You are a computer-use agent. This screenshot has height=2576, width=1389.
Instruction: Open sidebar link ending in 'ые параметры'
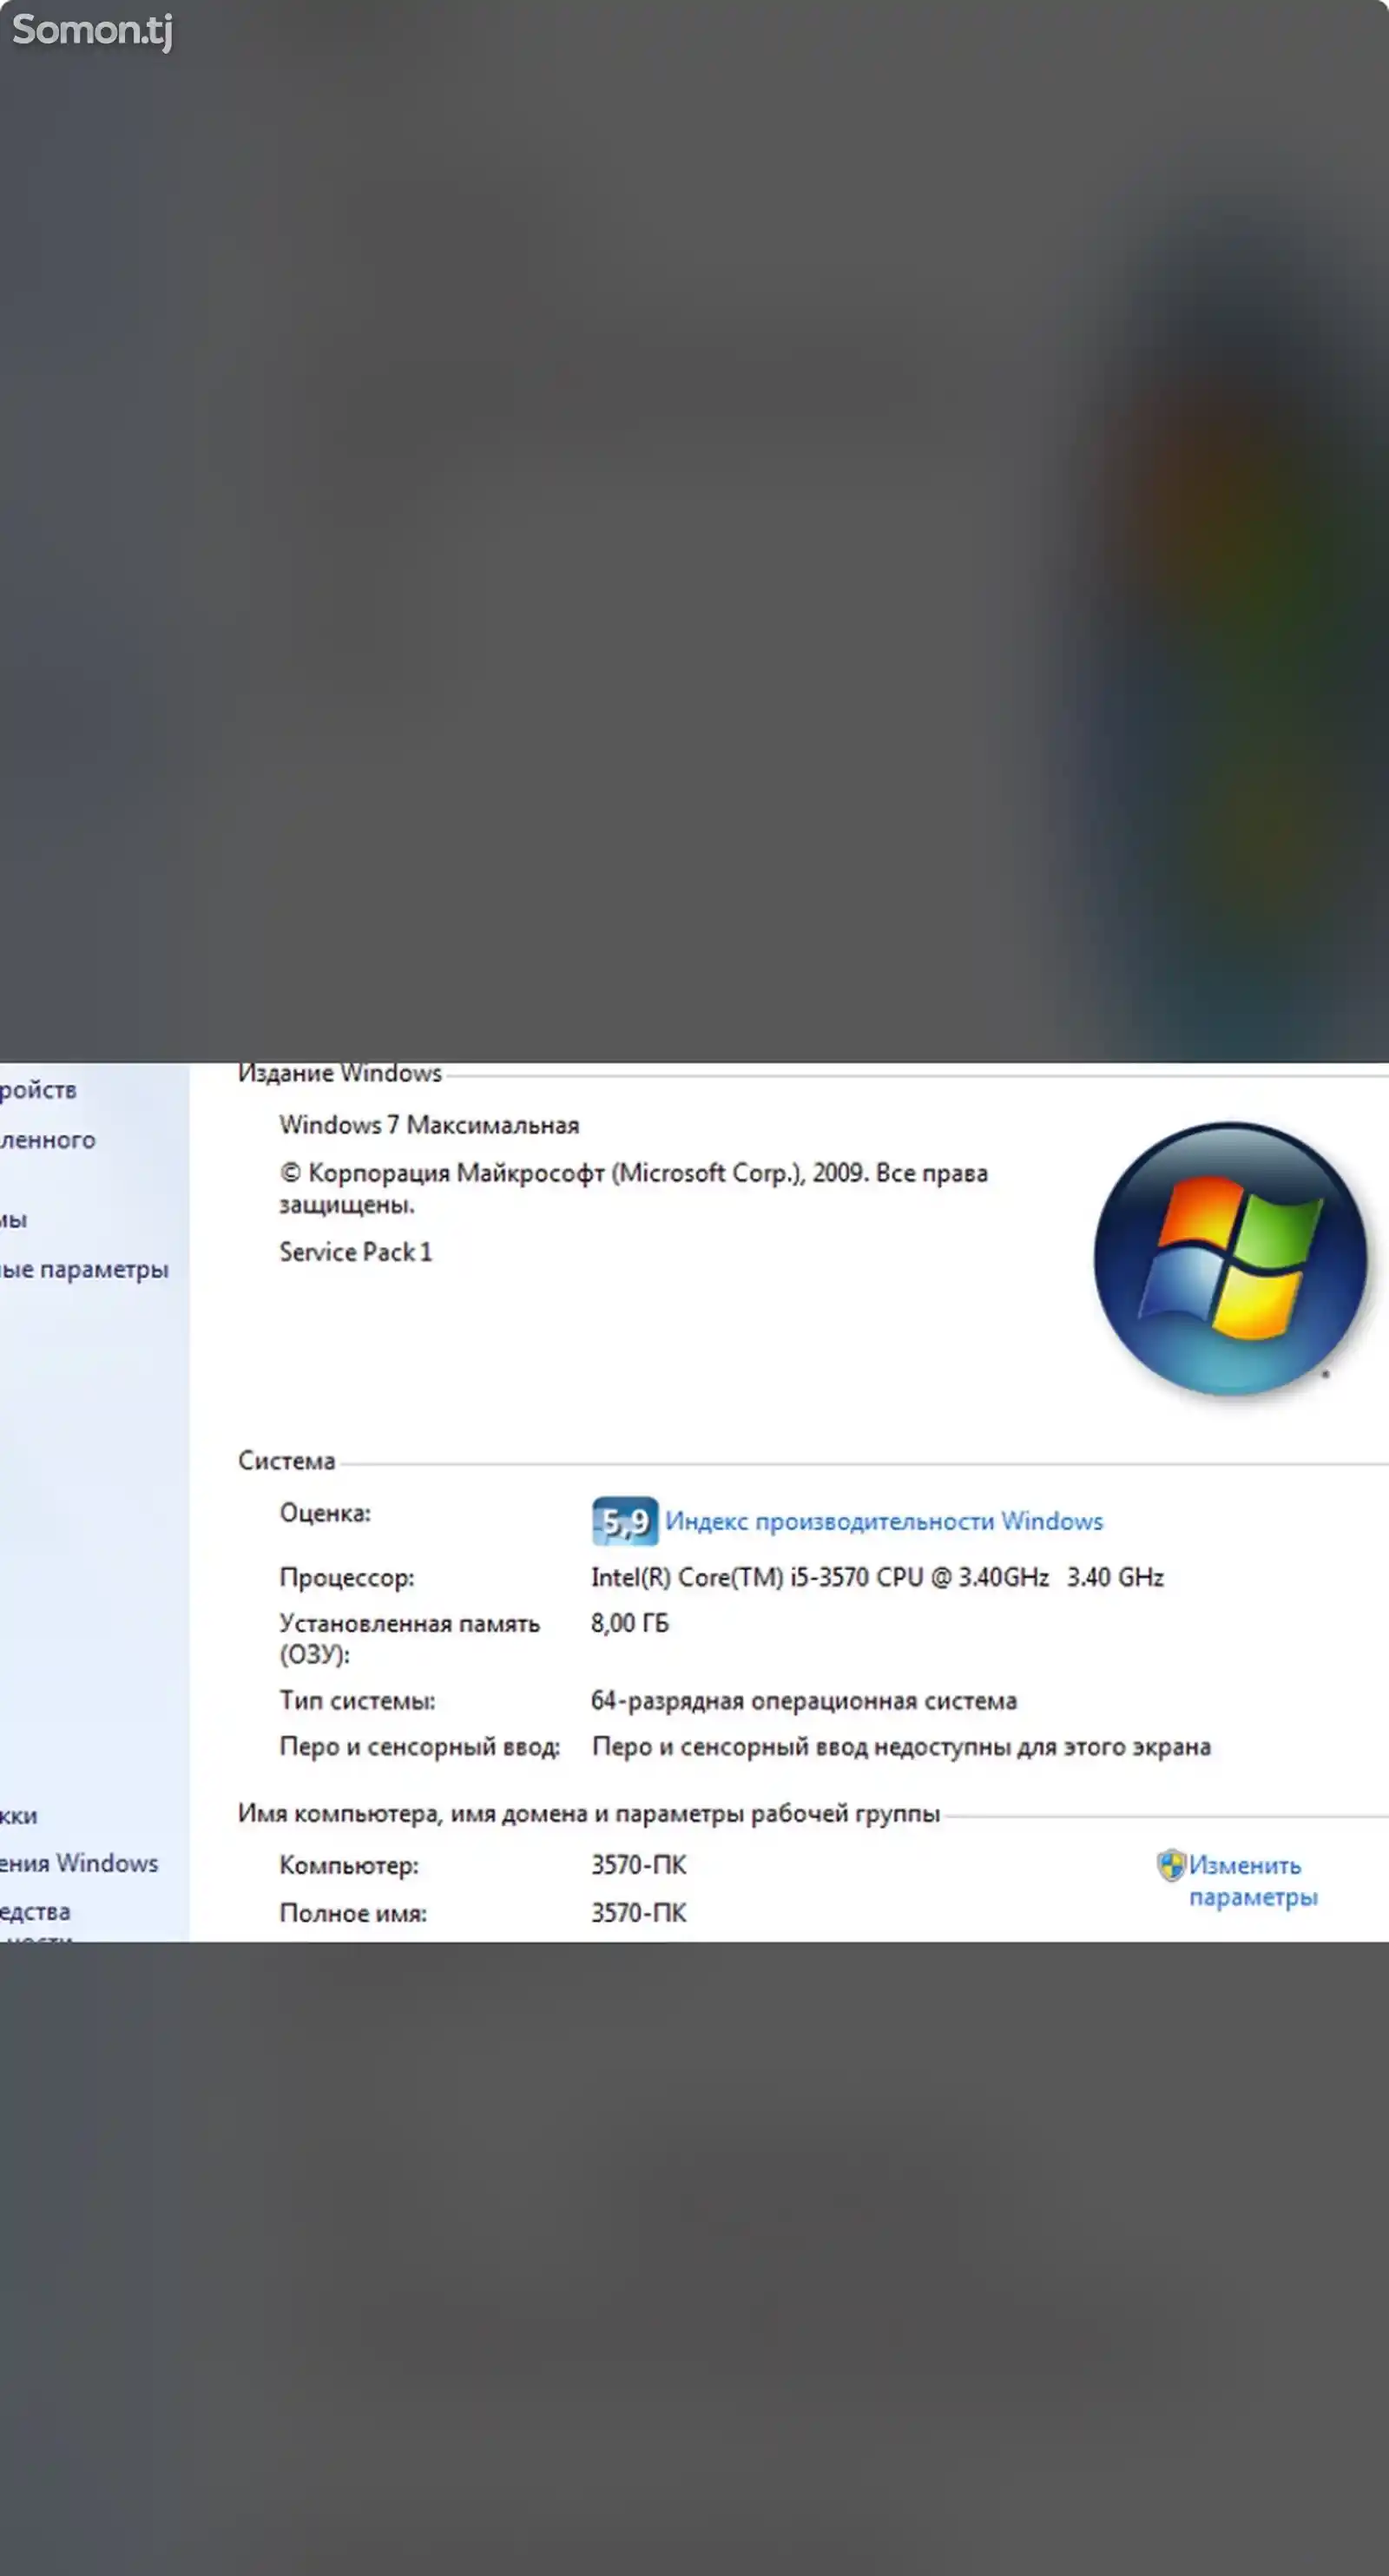(84, 1269)
